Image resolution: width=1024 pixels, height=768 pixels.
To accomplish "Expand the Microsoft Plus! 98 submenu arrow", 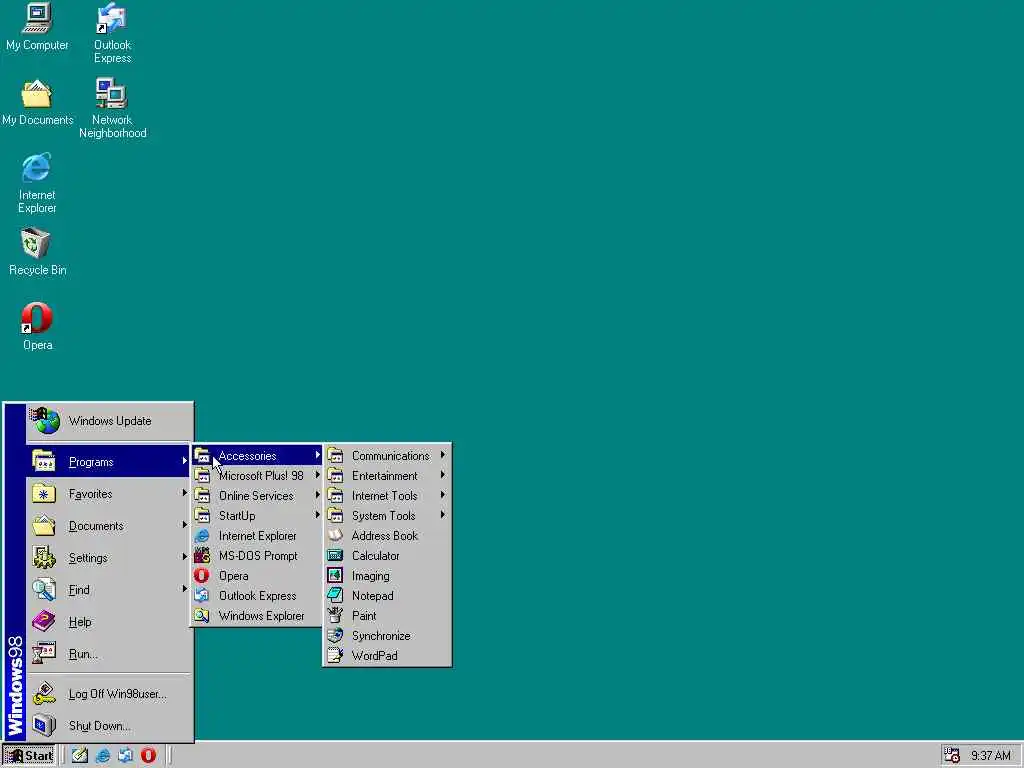I will [317, 475].
